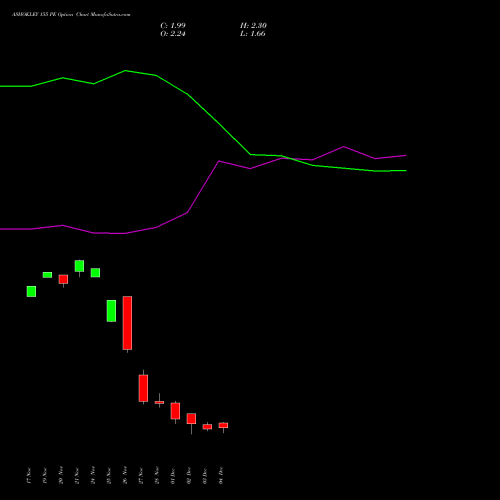
Task: Select the red candle for 01 Dec
Action: click(175, 411)
